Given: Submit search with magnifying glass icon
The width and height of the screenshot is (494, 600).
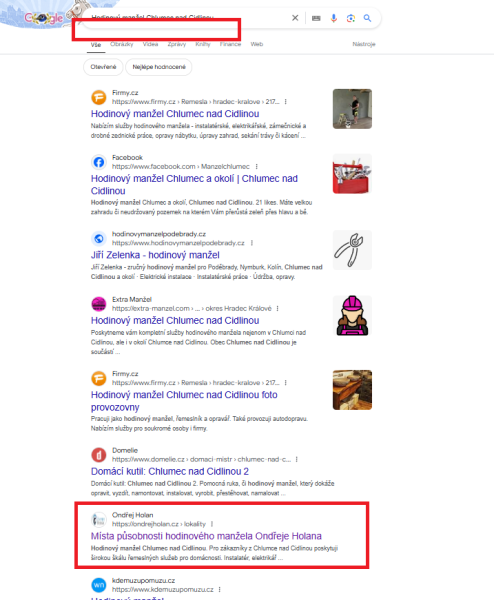Looking at the screenshot, I should pyautogui.click(x=367, y=18).
